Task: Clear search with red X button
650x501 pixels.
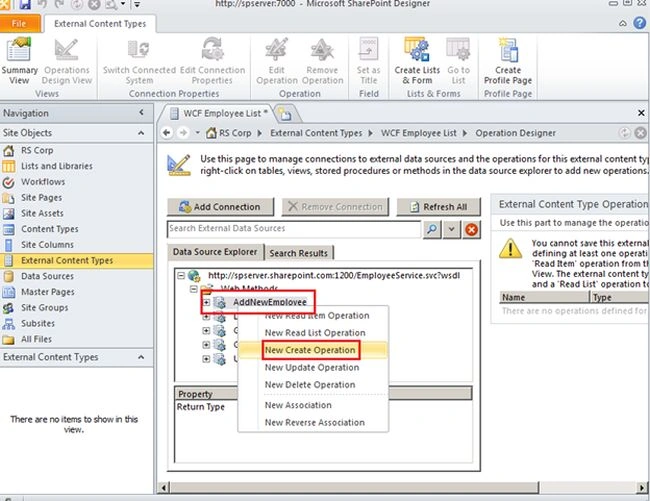Action: pos(471,229)
